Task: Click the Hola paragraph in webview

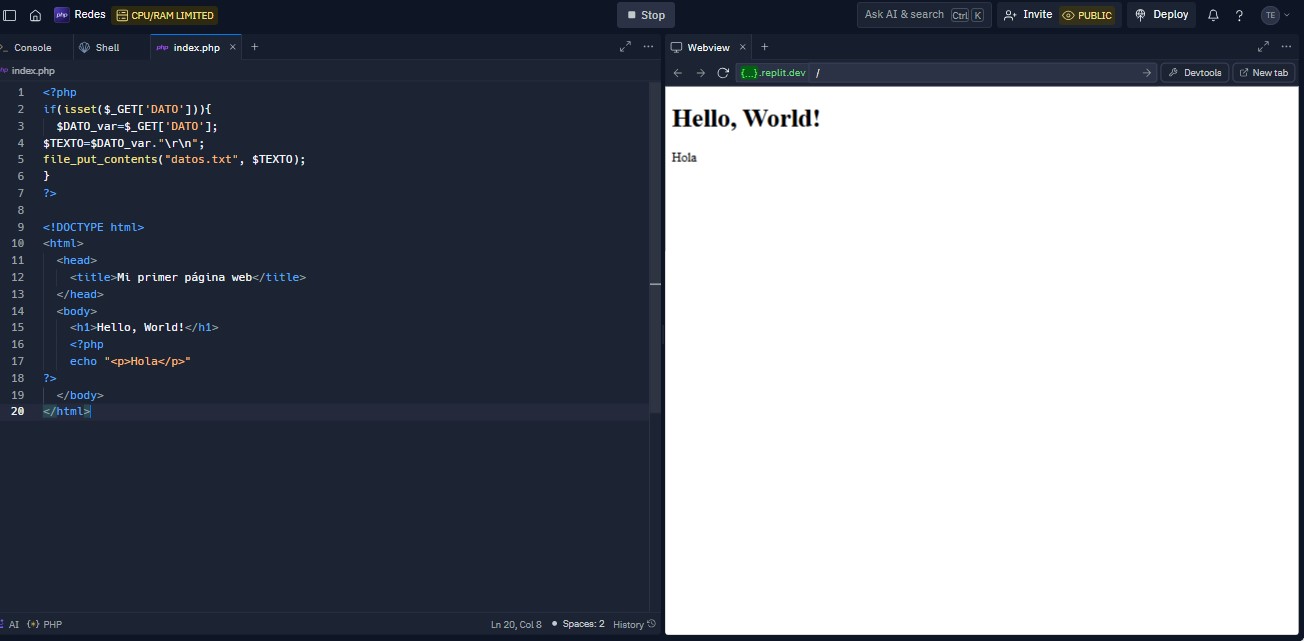Action: [x=684, y=158]
